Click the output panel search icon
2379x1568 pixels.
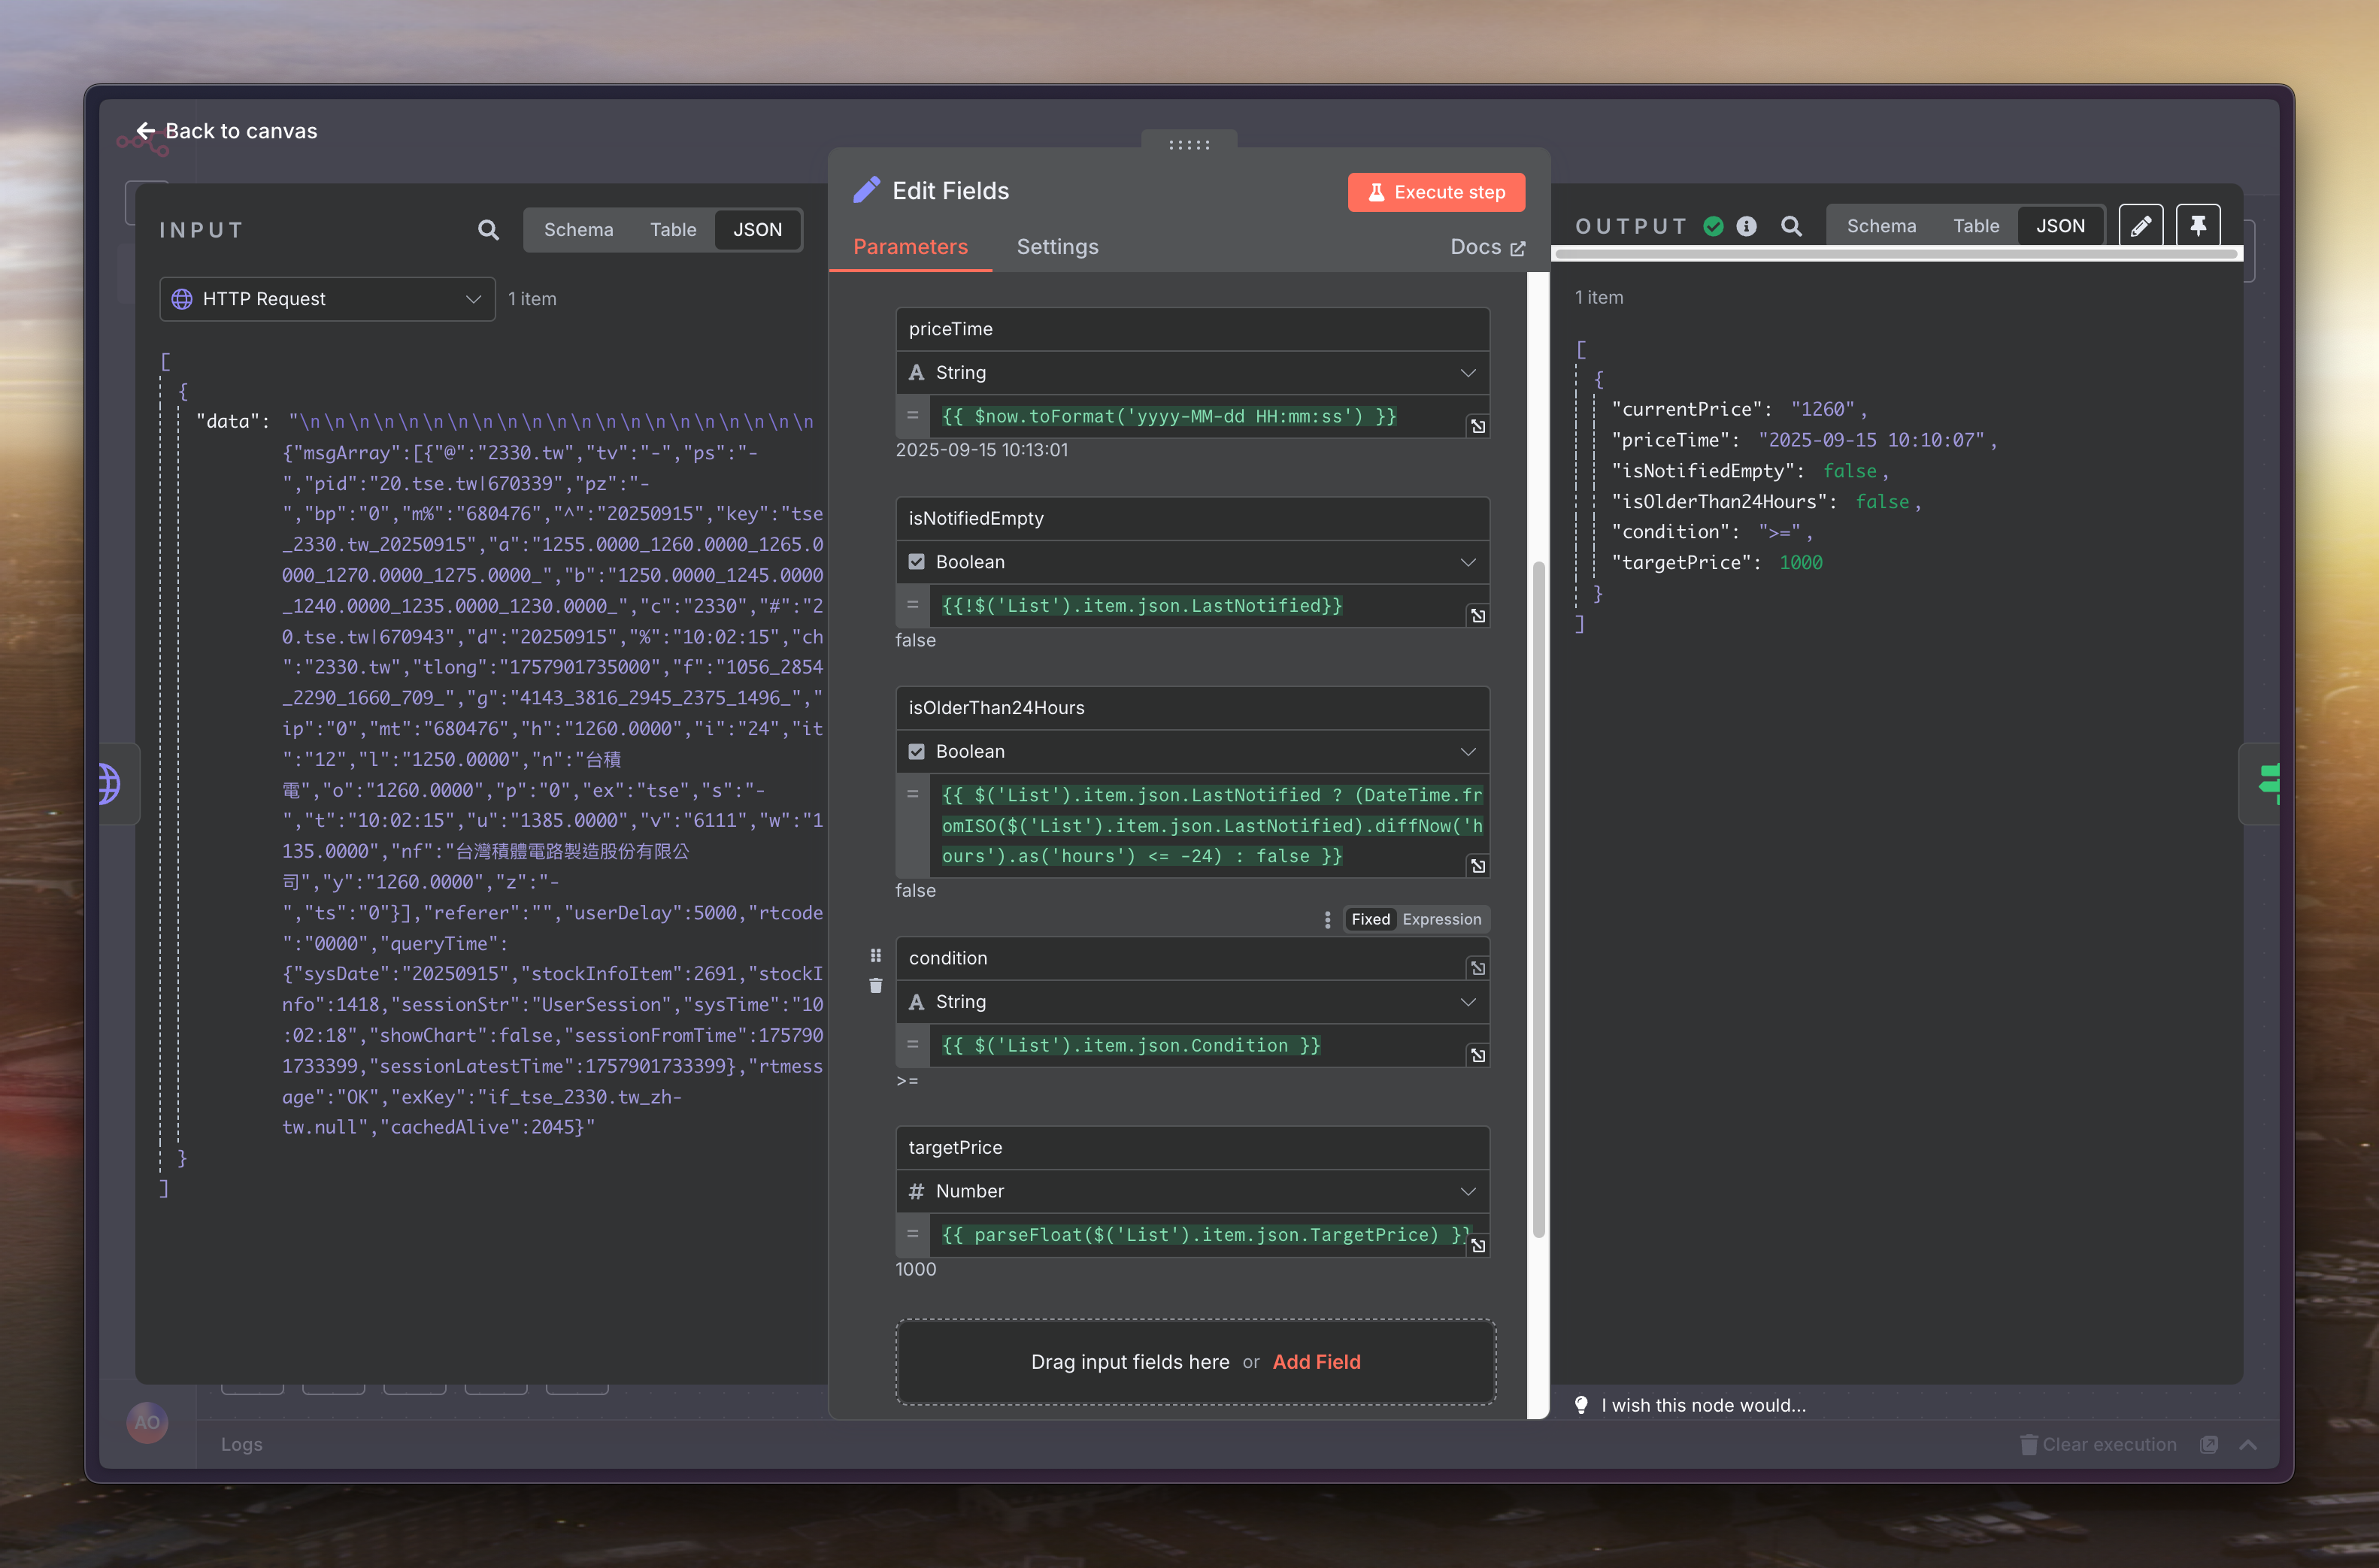(x=1791, y=226)
